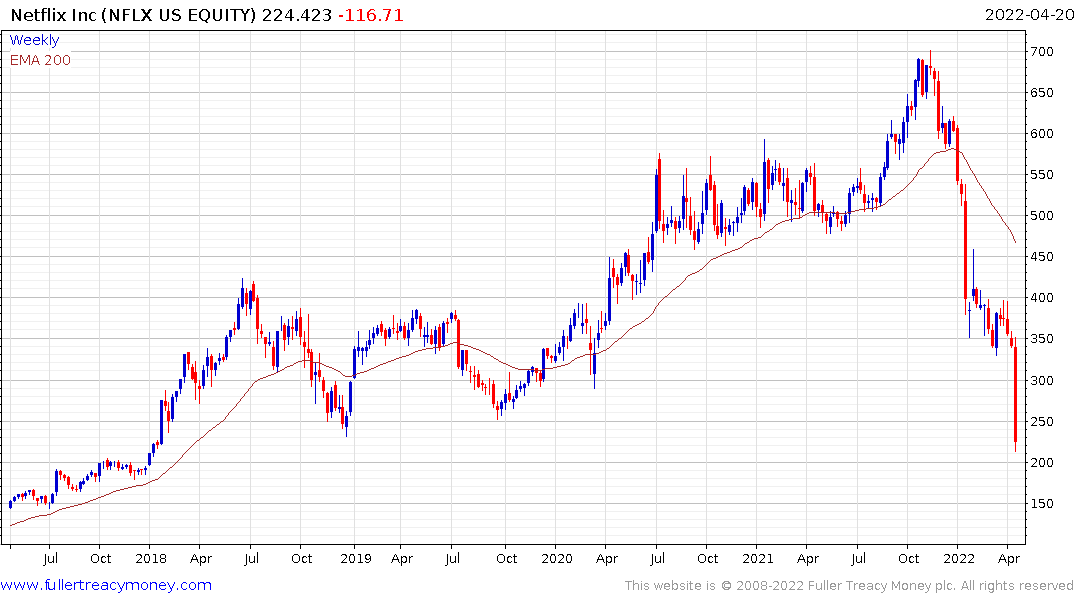
Task: Select the chart title 'Netflix Inc (NFLX US EQUITY)'
Action: tap(134, 15)
